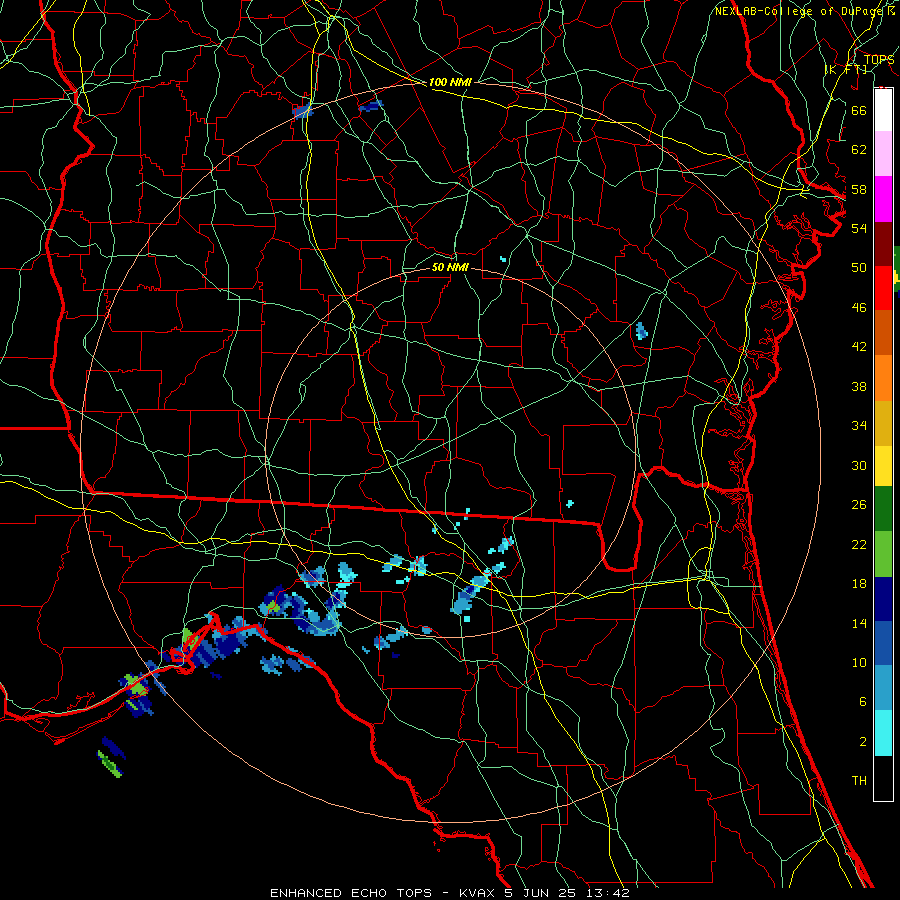Click the legend value 10
This screenshot has height=900, width=900.
click(859, 662)
